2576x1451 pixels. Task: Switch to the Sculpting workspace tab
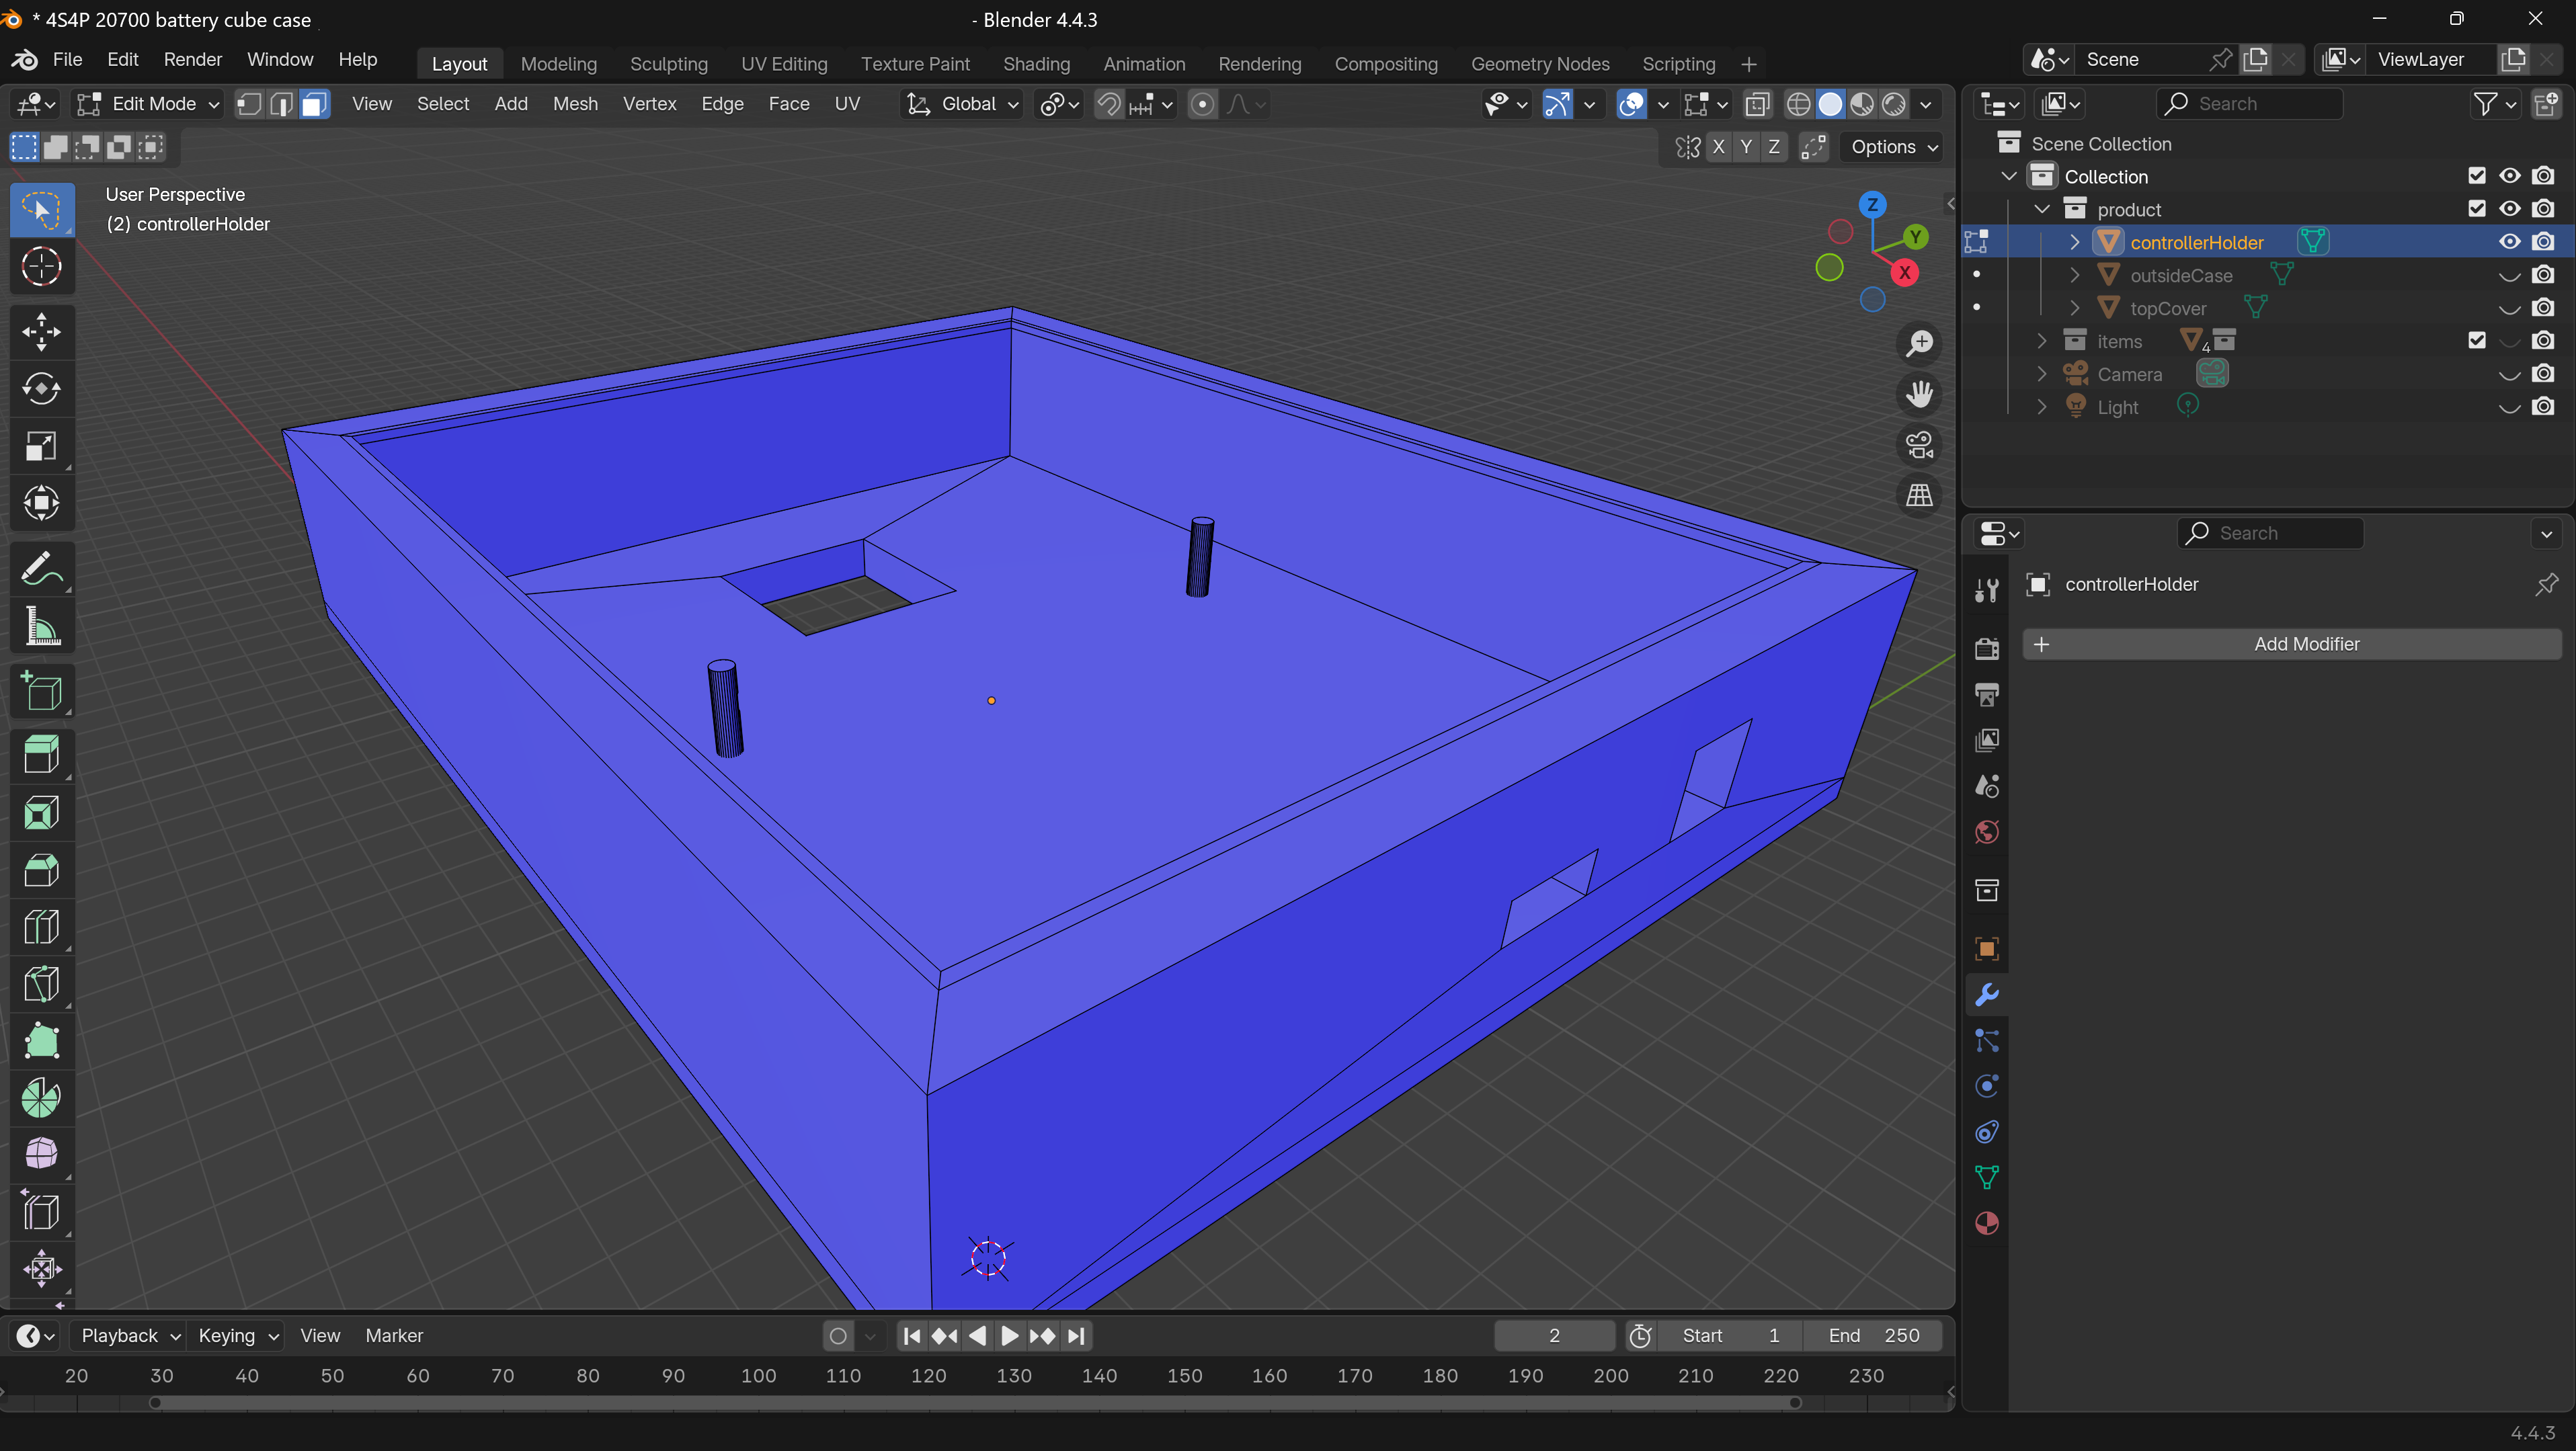coord(668,64)
